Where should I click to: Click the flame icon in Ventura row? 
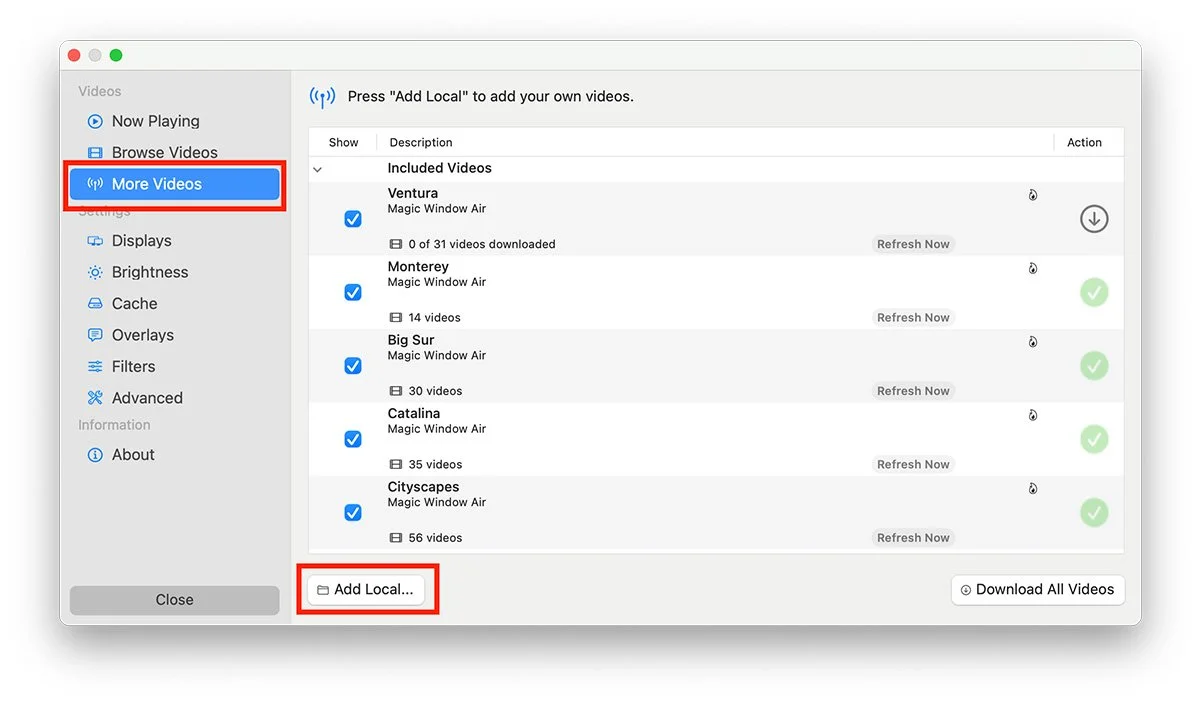tap(1033, 195)
